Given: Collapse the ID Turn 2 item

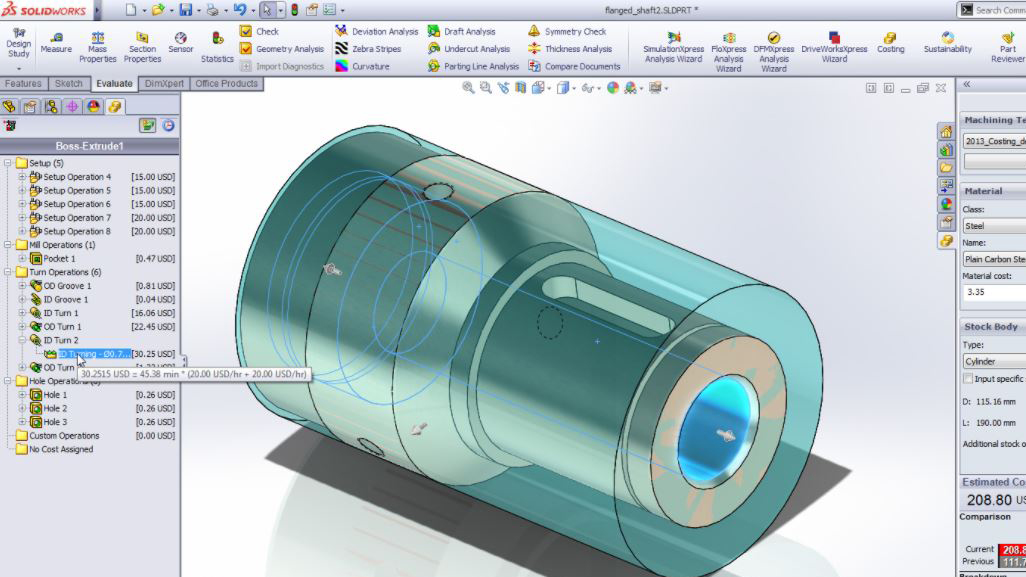Looking at the screenshot, I should 22,340.
